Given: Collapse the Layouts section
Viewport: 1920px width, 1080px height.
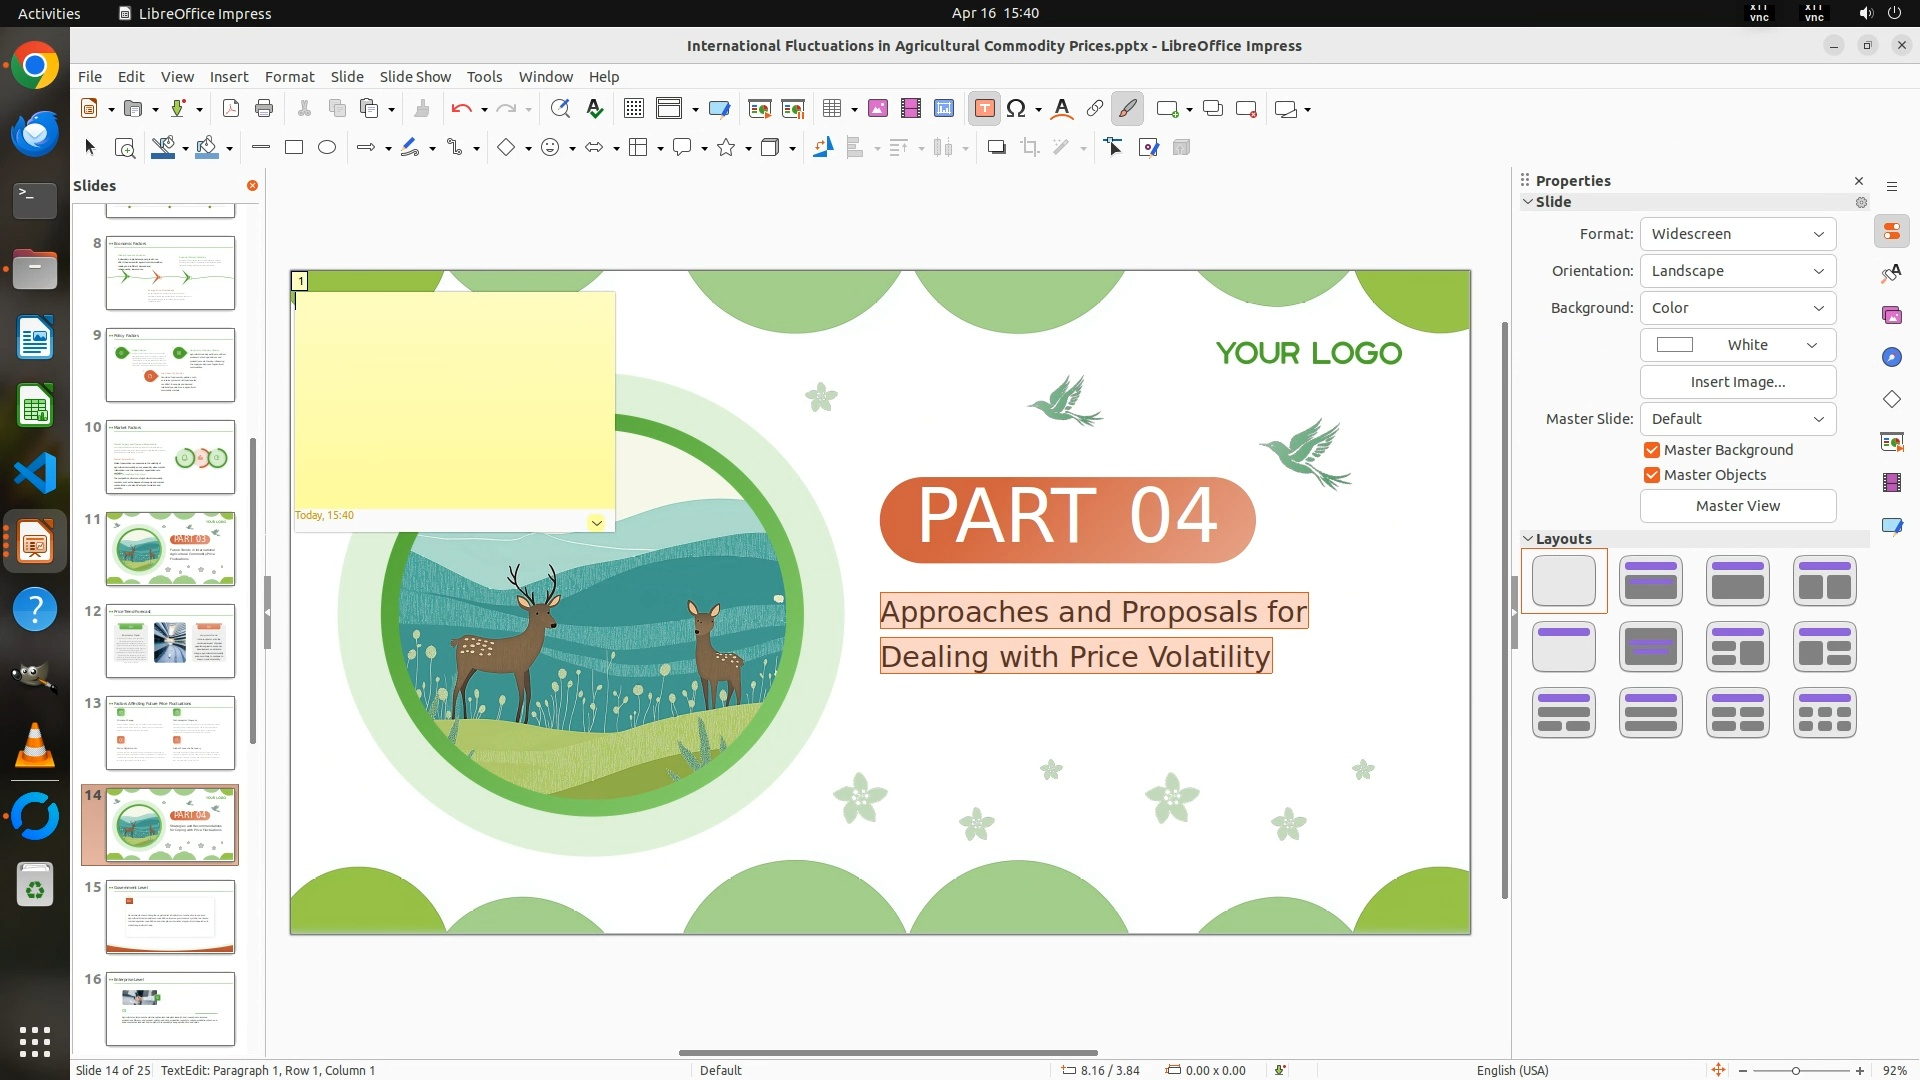Looking at the screenshot, I should [x=1528, y=539].
